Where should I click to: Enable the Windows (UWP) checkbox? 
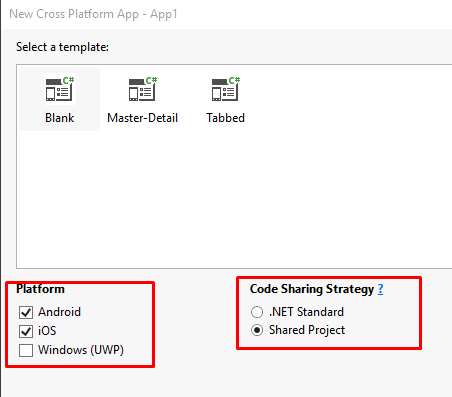tap(26, 350)
